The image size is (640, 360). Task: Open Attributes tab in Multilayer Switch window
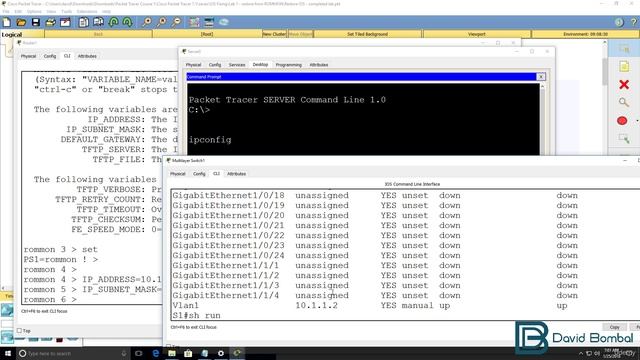pos(236,174)
